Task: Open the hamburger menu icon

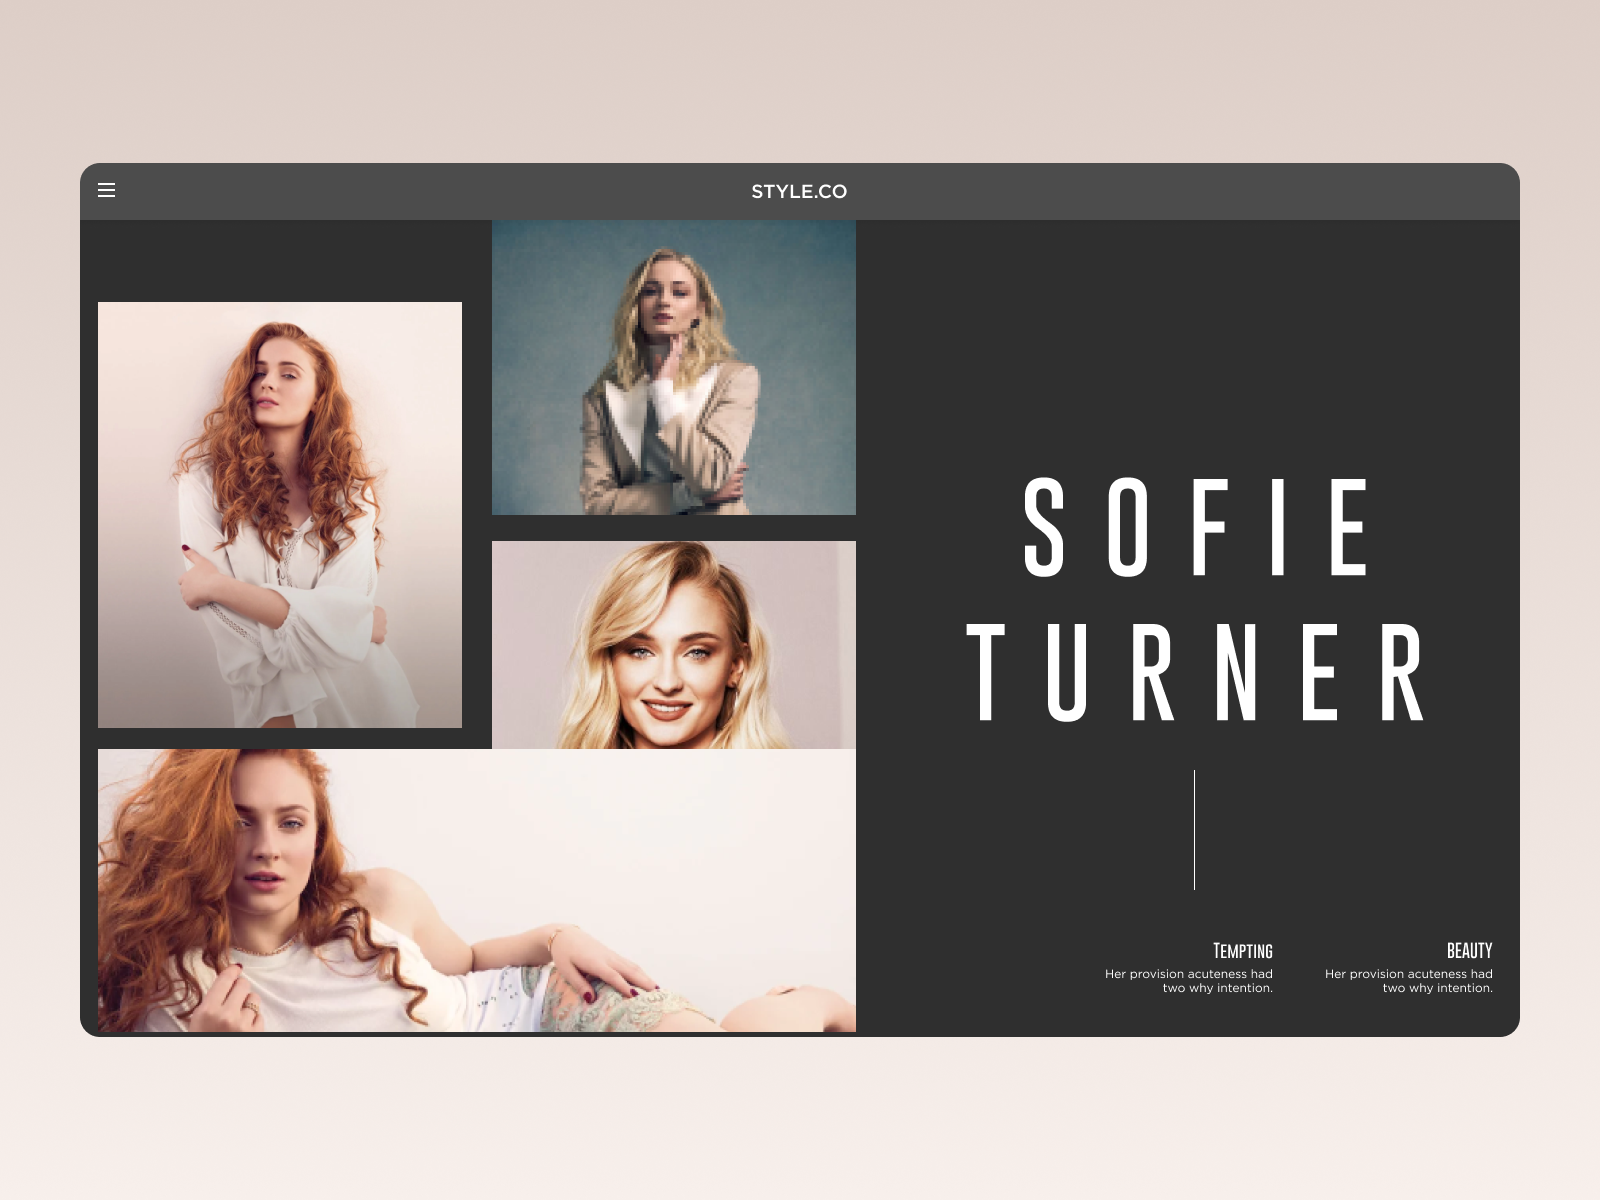Action: click(106, 190)
